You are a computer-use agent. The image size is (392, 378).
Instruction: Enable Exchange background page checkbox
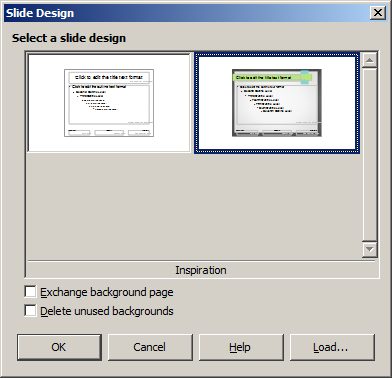pos(30,292)
